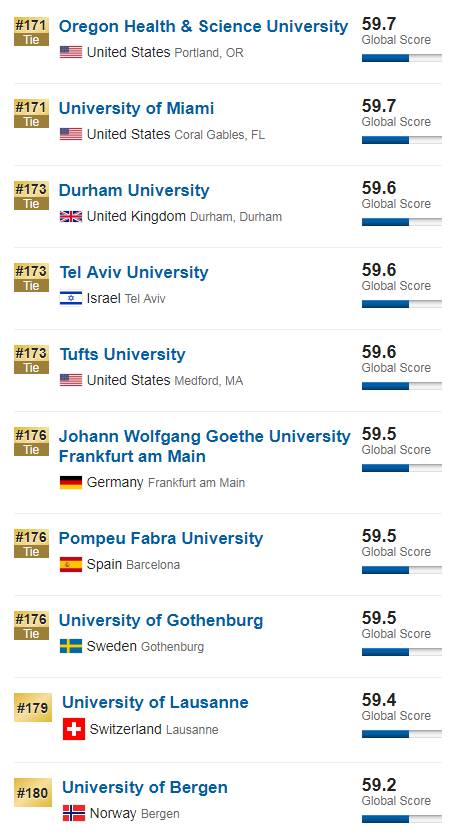Image resolution: width=454 pixels, height=836 pixels.
Task: Click the Durham University title
Action: pyautogui.click(x=134, y=190)
